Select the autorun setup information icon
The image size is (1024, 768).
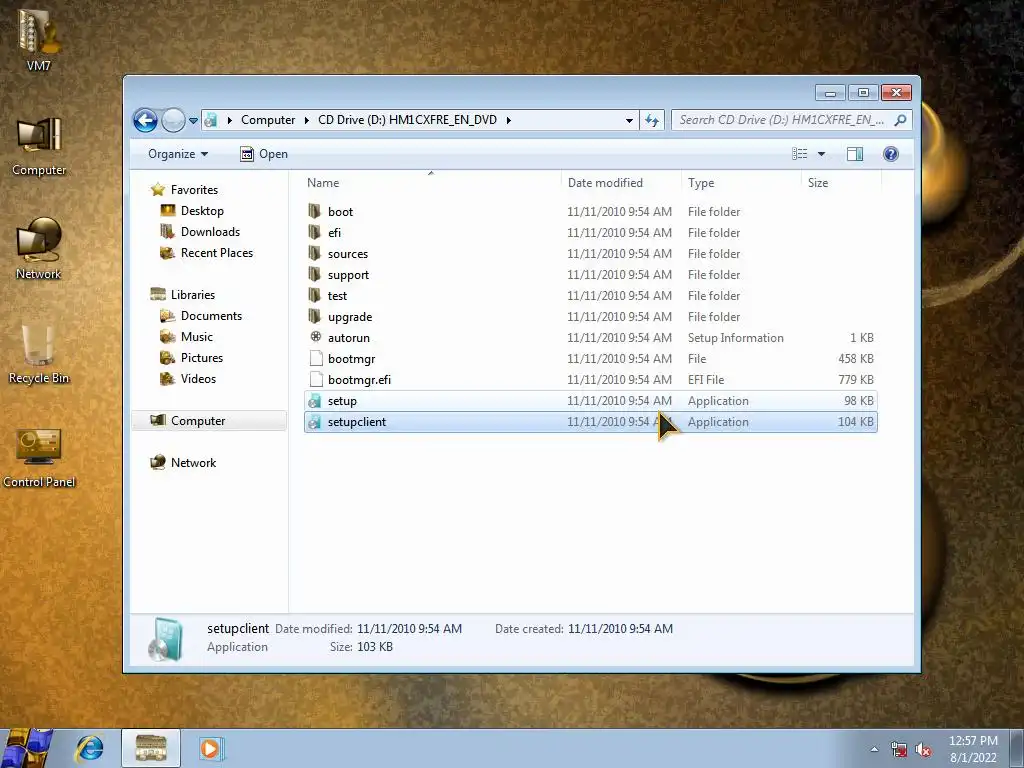(315, 337)
